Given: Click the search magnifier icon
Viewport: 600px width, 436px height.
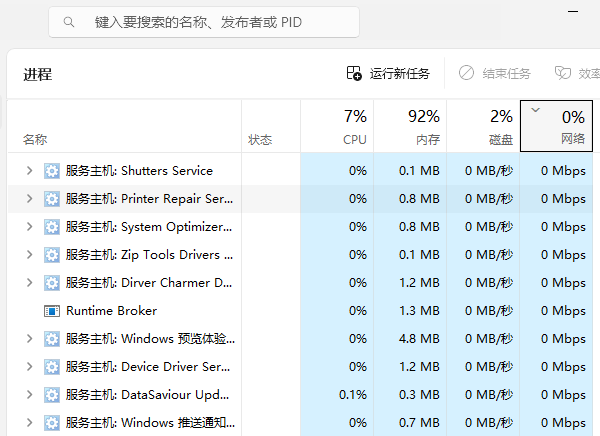Looking at the screenshot, I should pos(68,22).
